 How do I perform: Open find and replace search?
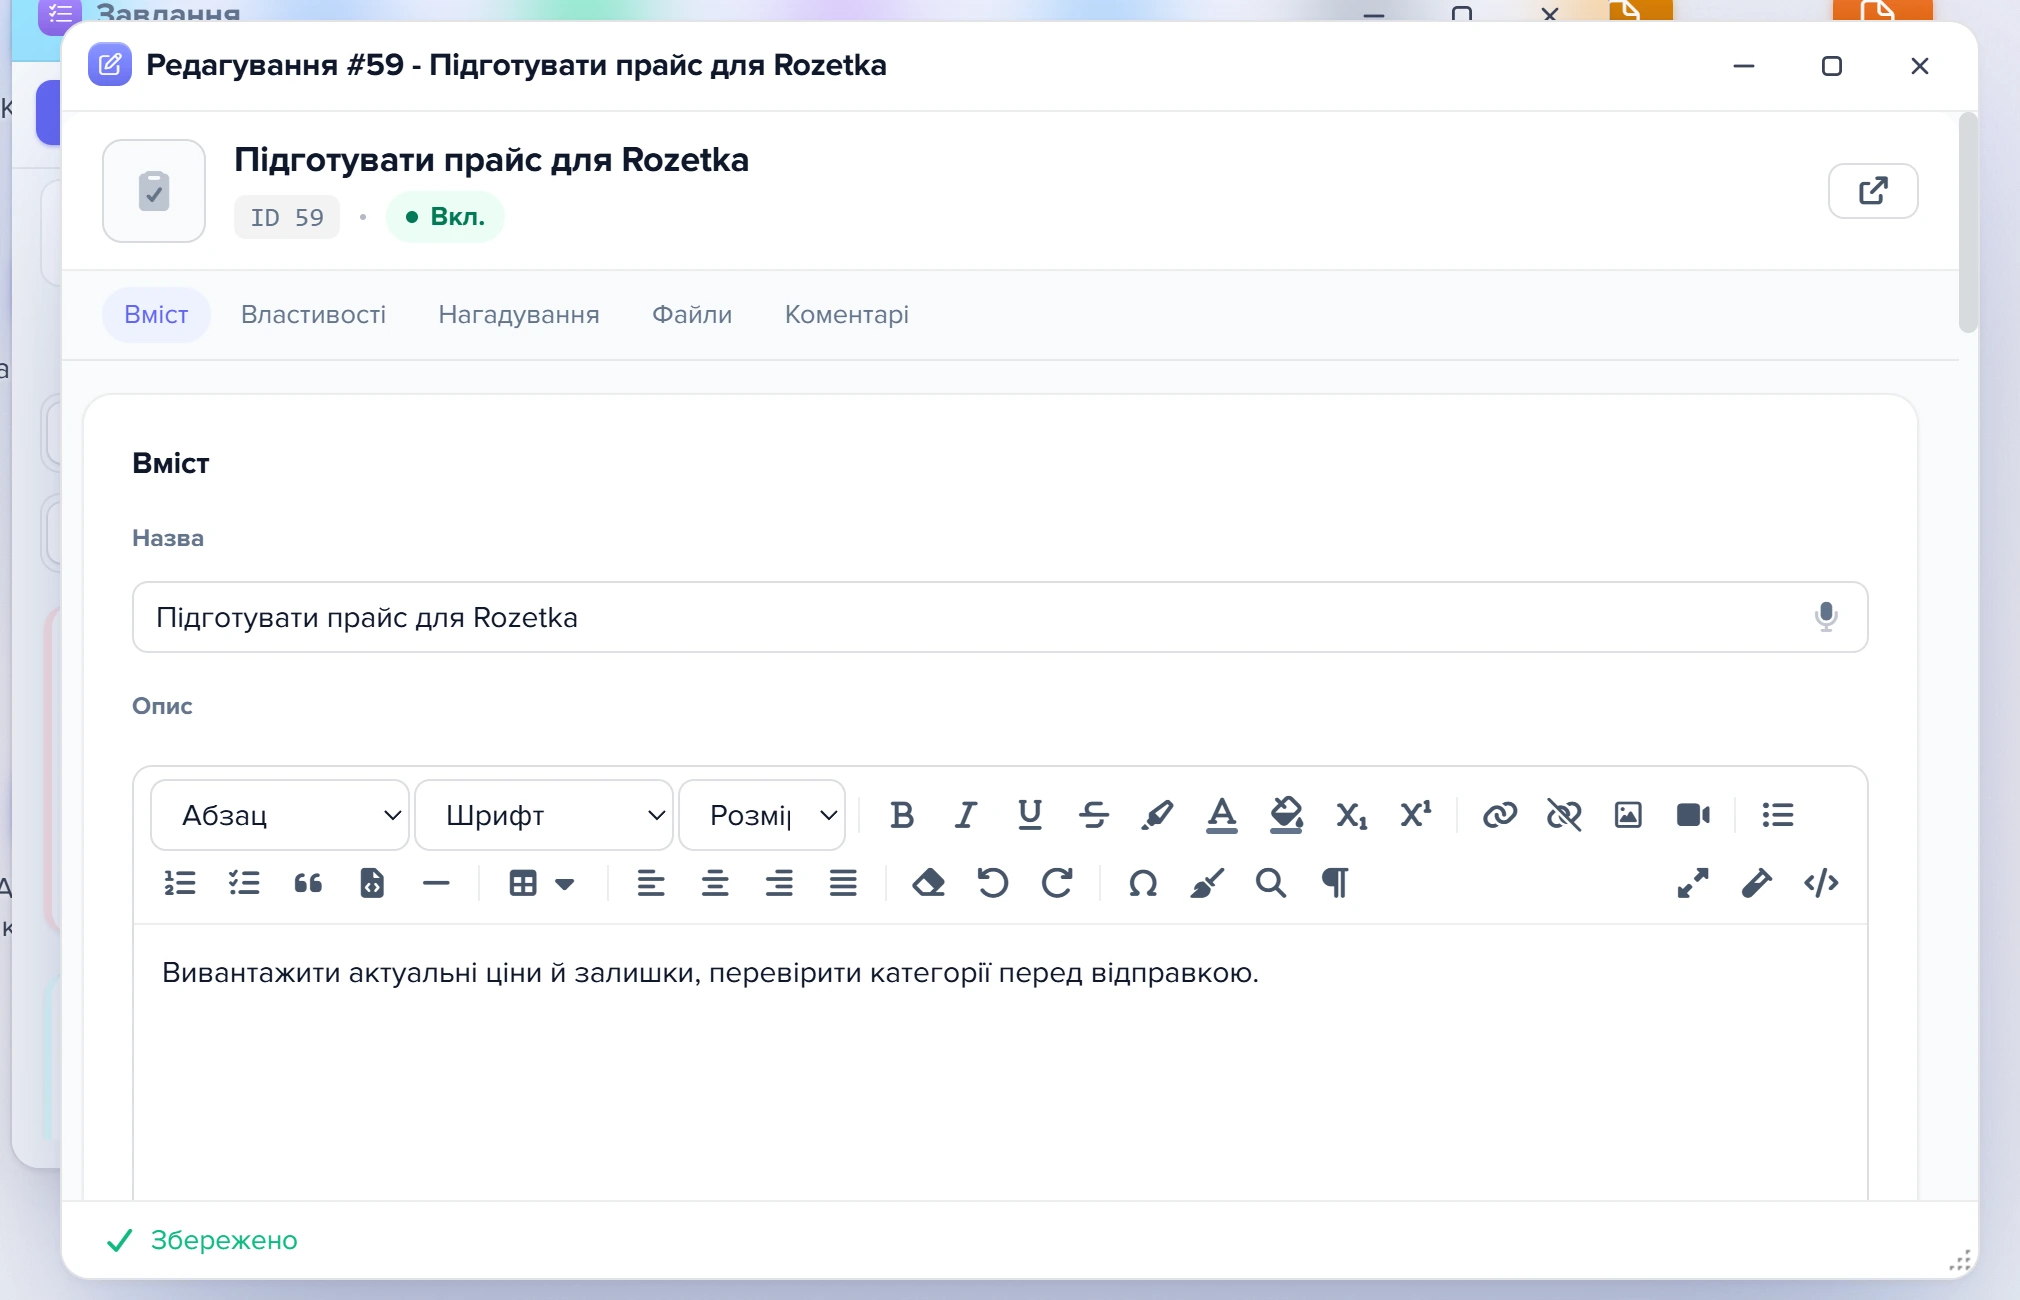click(x=1271, y=883)
